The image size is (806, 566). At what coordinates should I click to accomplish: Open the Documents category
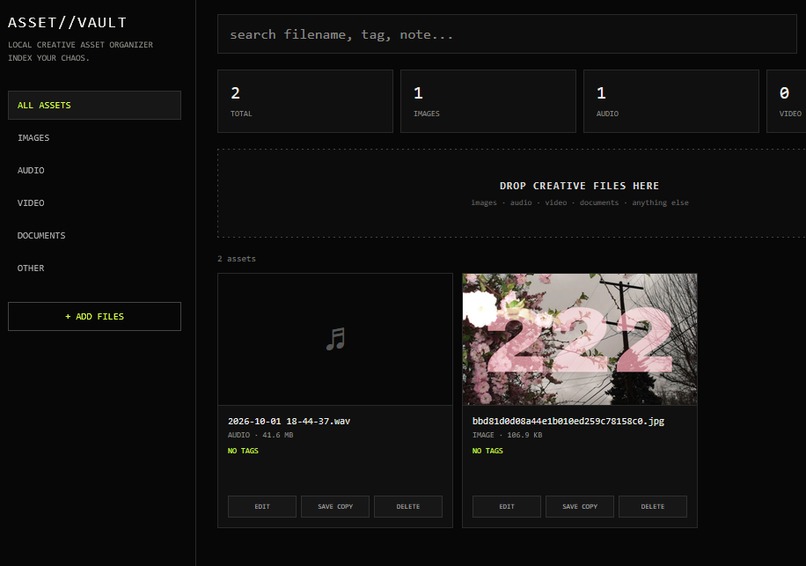[95, 235]
